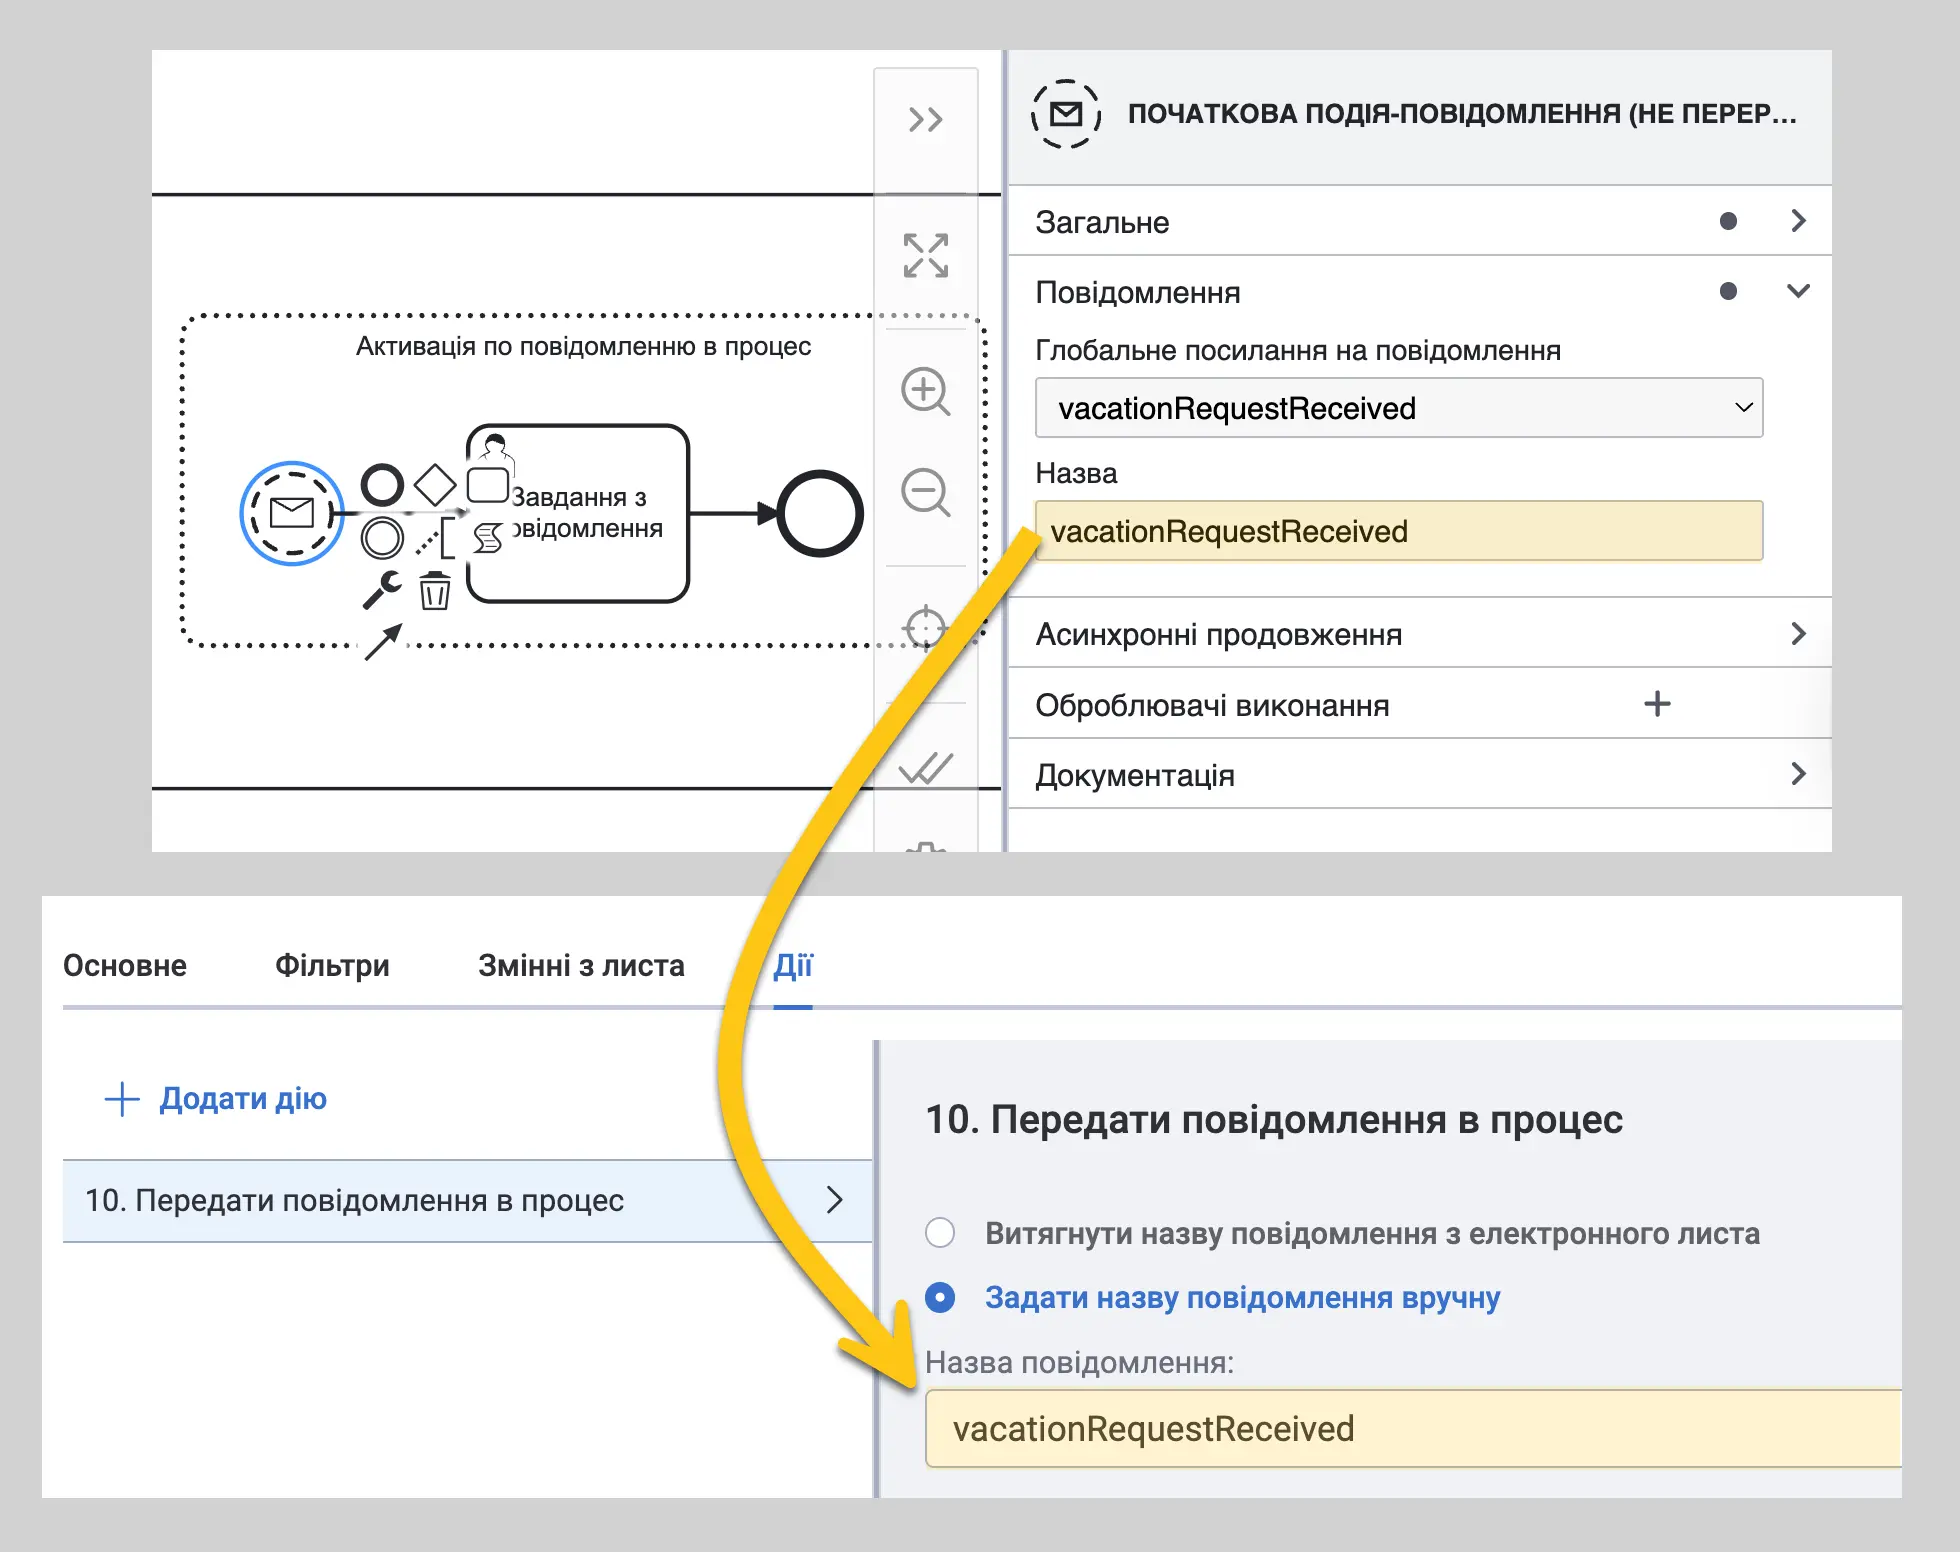
Task: Expand Асинхронні продовження section
Action: click(1420, 634)
